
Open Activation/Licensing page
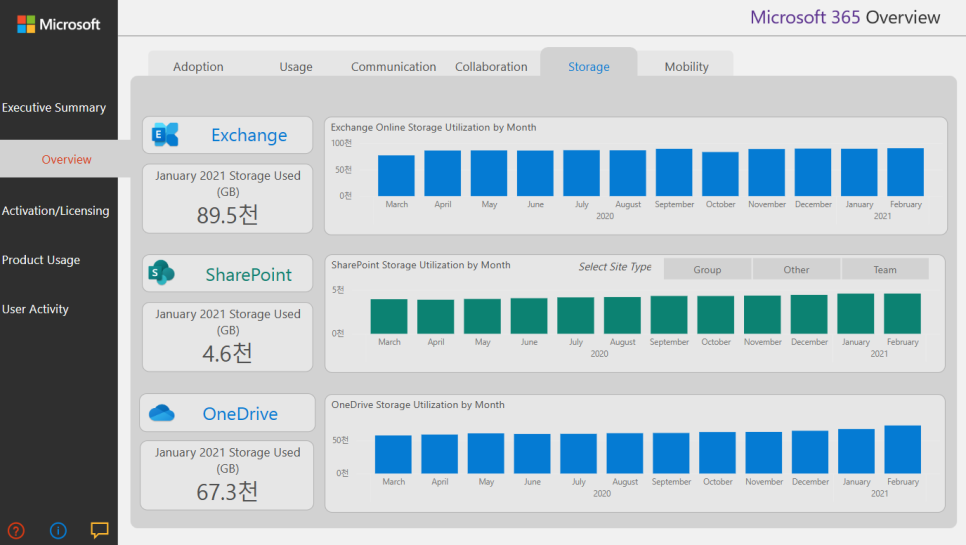tap(55, 211)
